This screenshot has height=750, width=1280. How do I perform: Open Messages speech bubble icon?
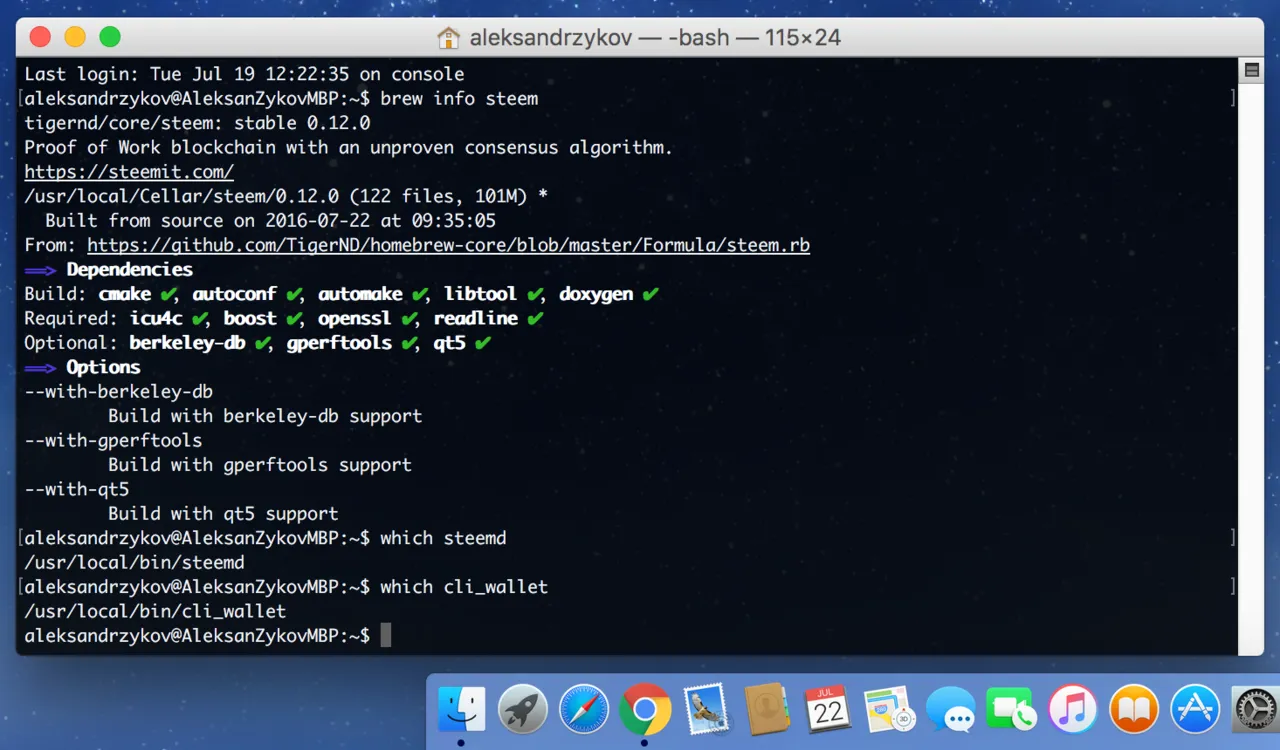pyautogui.click(x=950, y=710)
